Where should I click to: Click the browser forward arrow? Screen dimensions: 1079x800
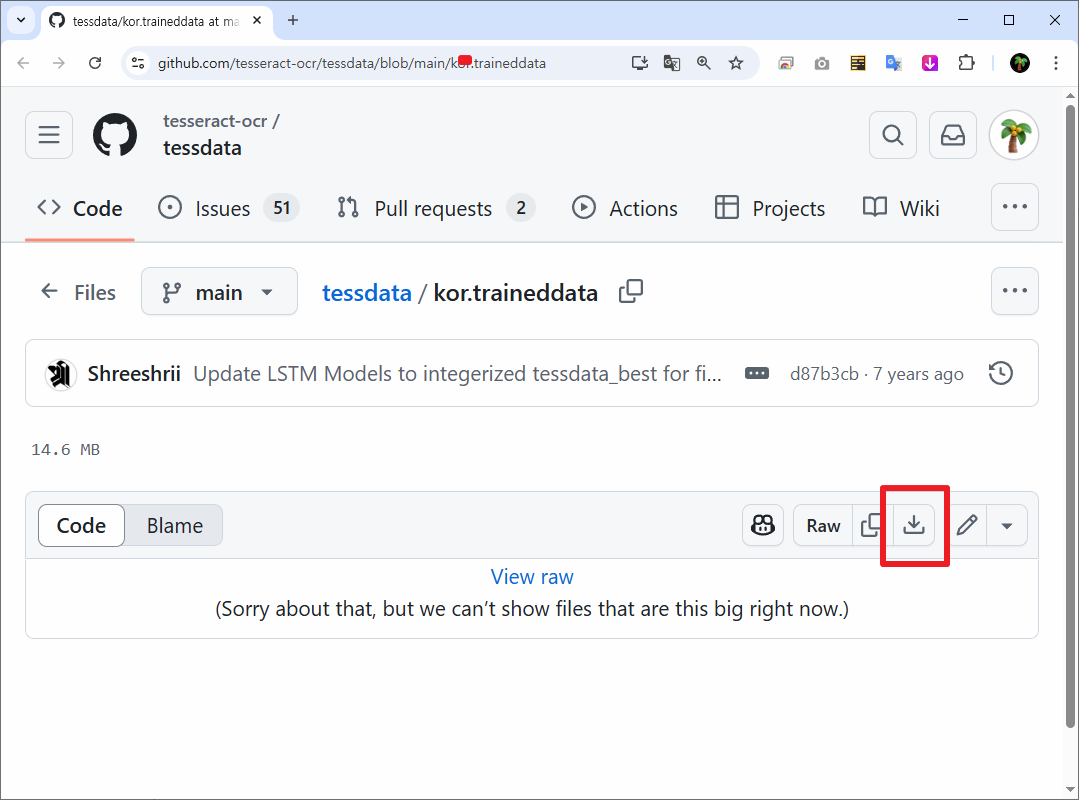point(59,63)
